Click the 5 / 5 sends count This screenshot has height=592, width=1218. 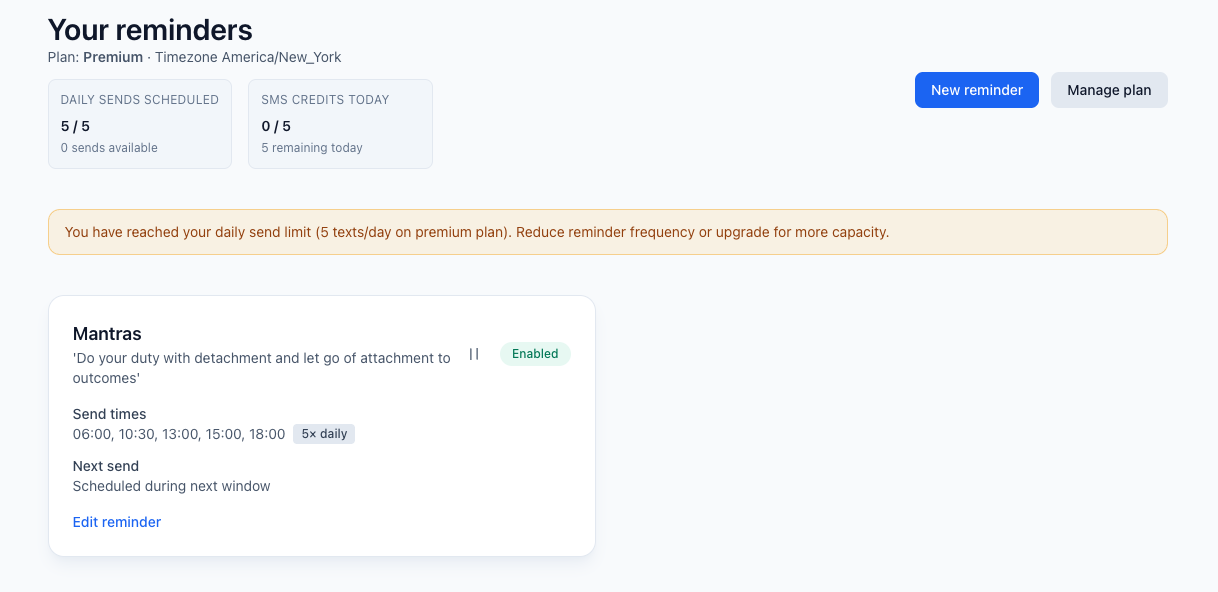point(75,126)
